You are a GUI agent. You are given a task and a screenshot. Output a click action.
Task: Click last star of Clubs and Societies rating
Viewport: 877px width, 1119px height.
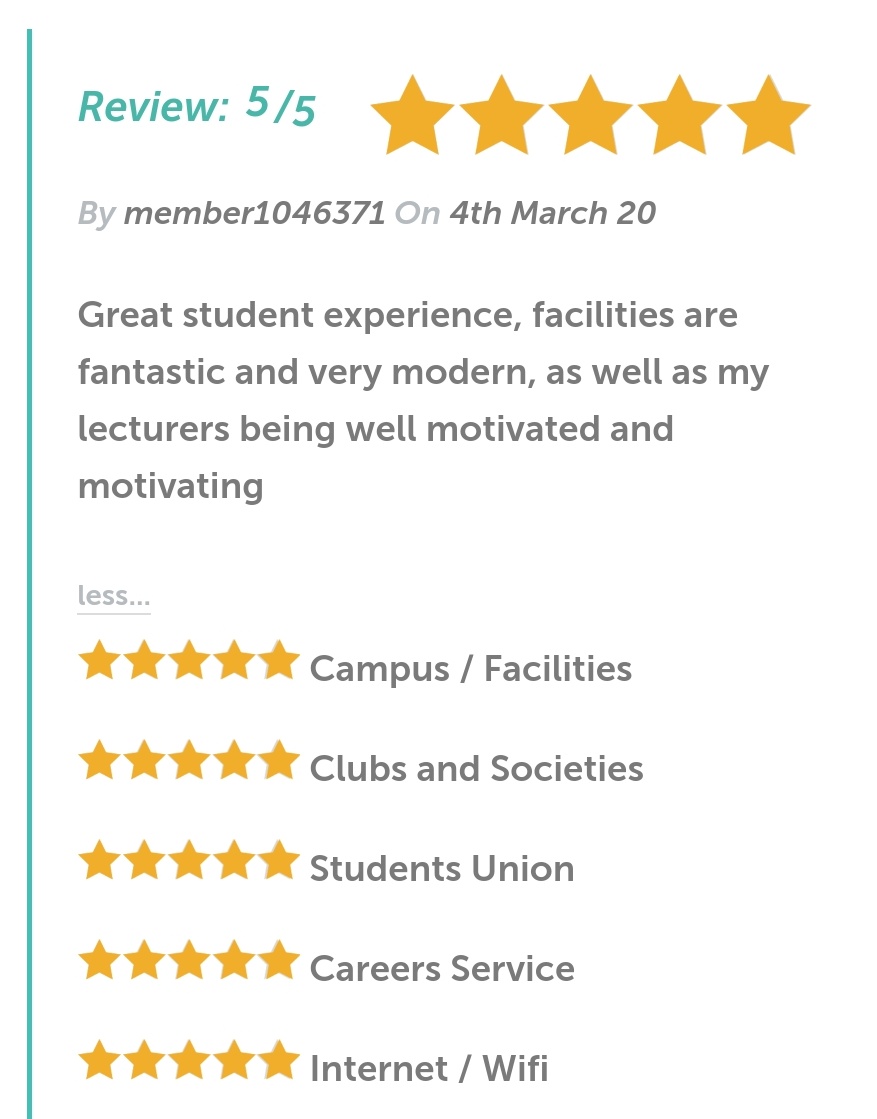pos(278,760)
